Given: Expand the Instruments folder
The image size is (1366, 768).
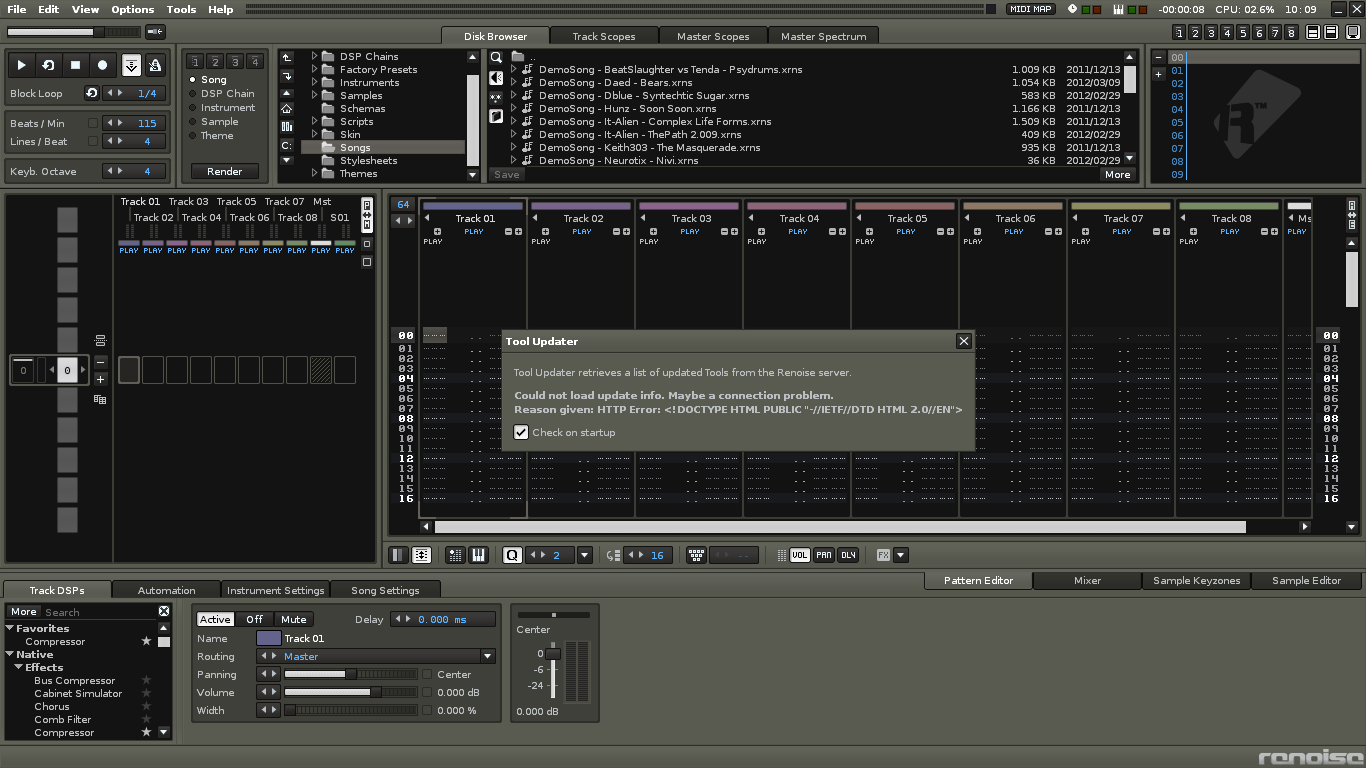Looking at the screenshot, I should pyautogui.click(x=314, y=82).
